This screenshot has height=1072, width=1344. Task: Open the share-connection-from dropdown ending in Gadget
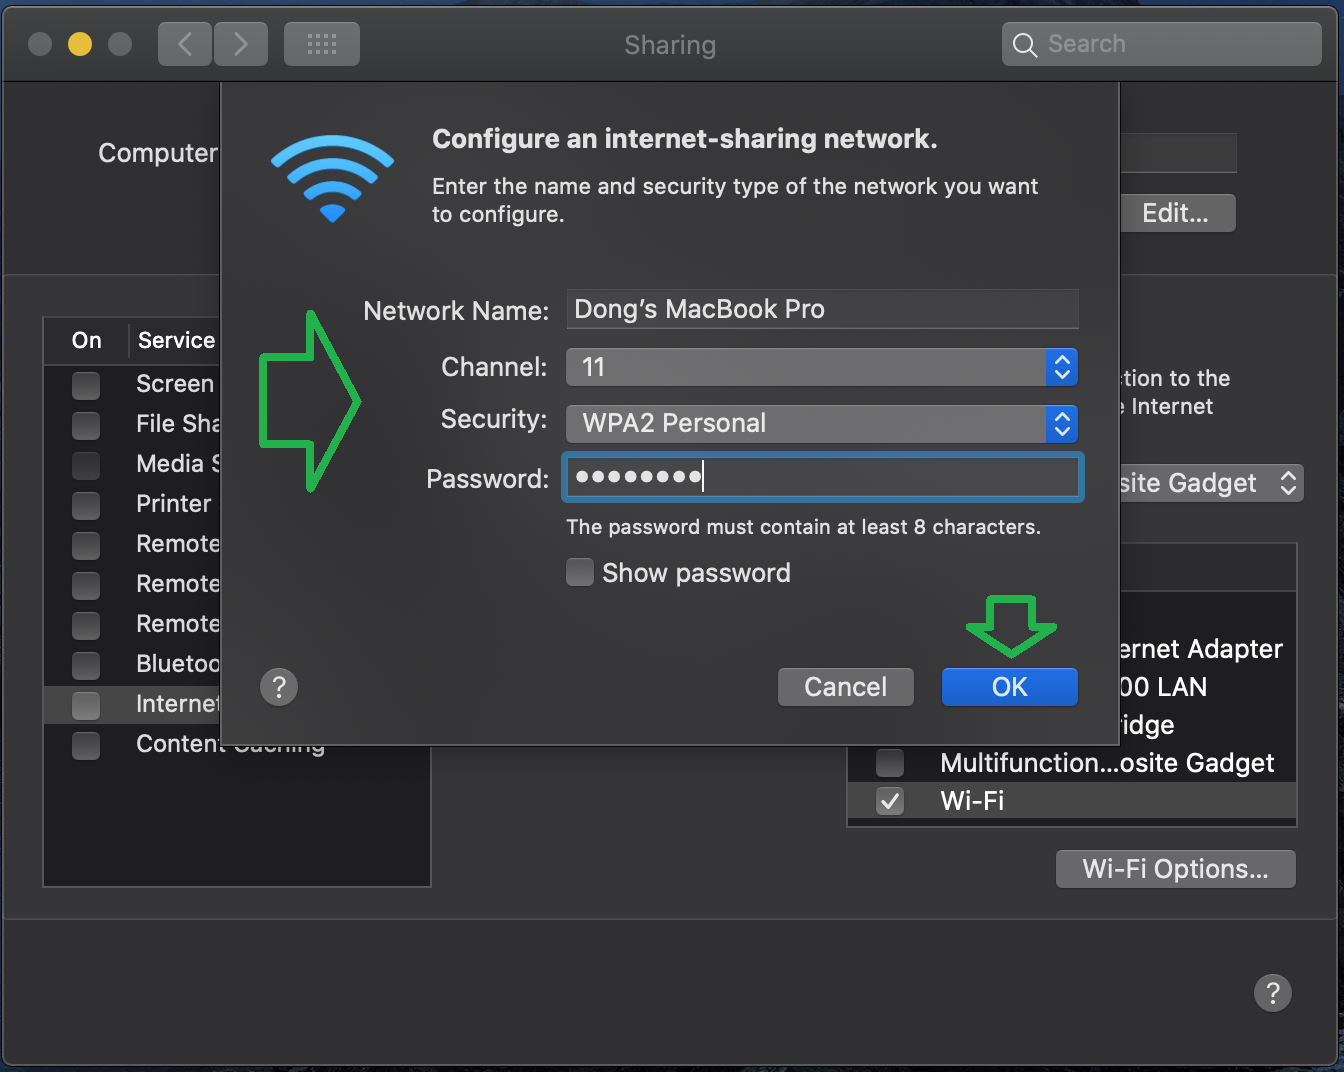(x=1210, y=484)
